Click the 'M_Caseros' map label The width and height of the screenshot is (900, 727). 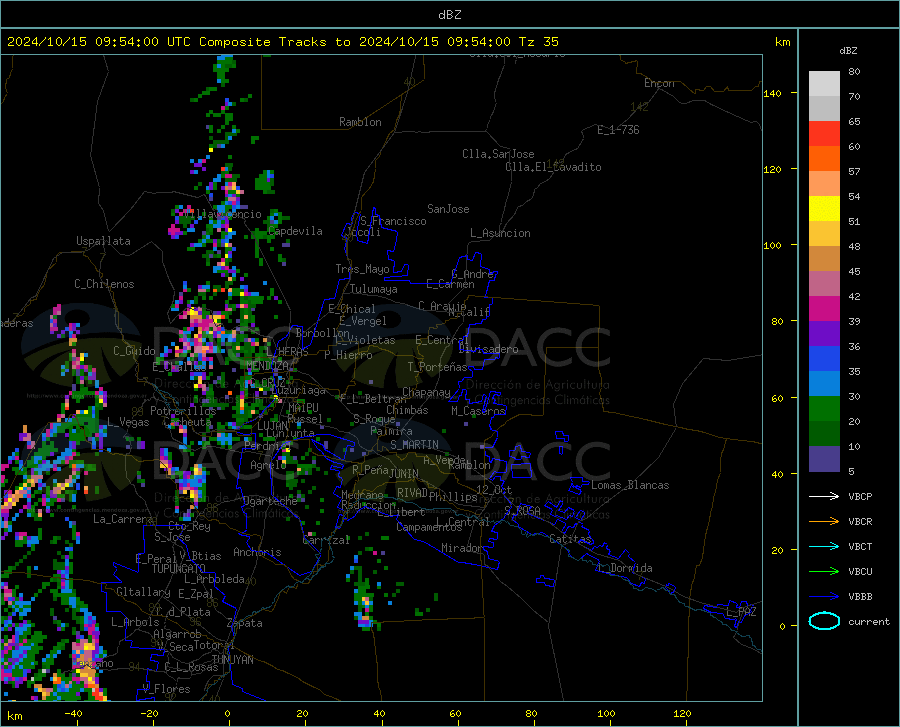pos(478,411)
